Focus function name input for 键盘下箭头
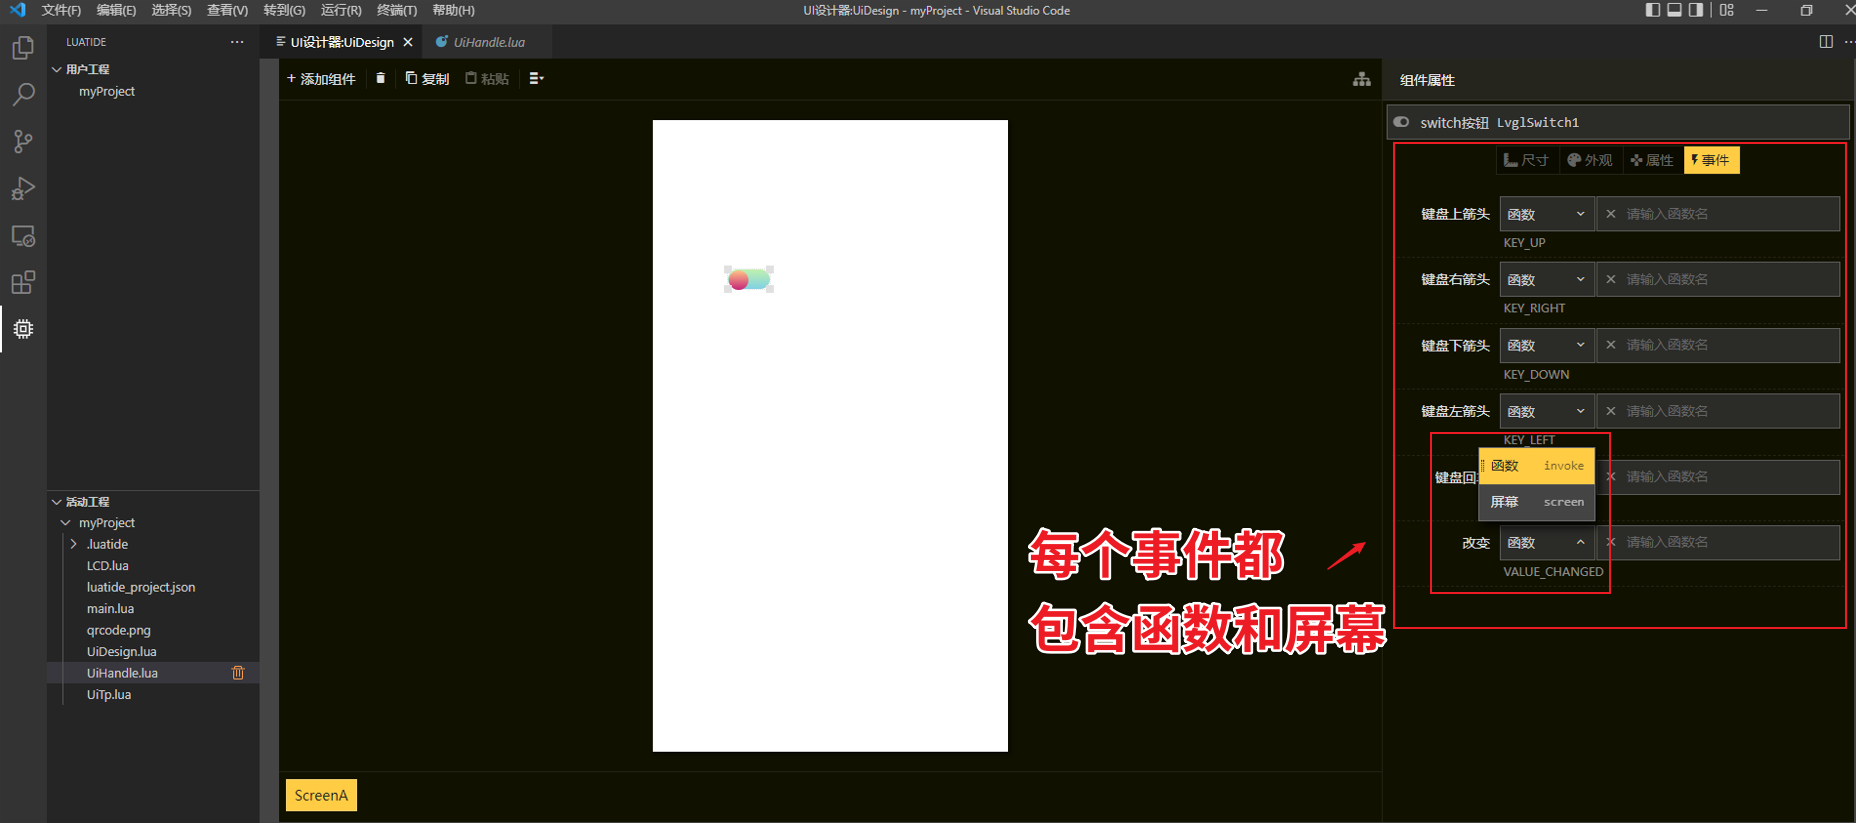 (1718, 345)
